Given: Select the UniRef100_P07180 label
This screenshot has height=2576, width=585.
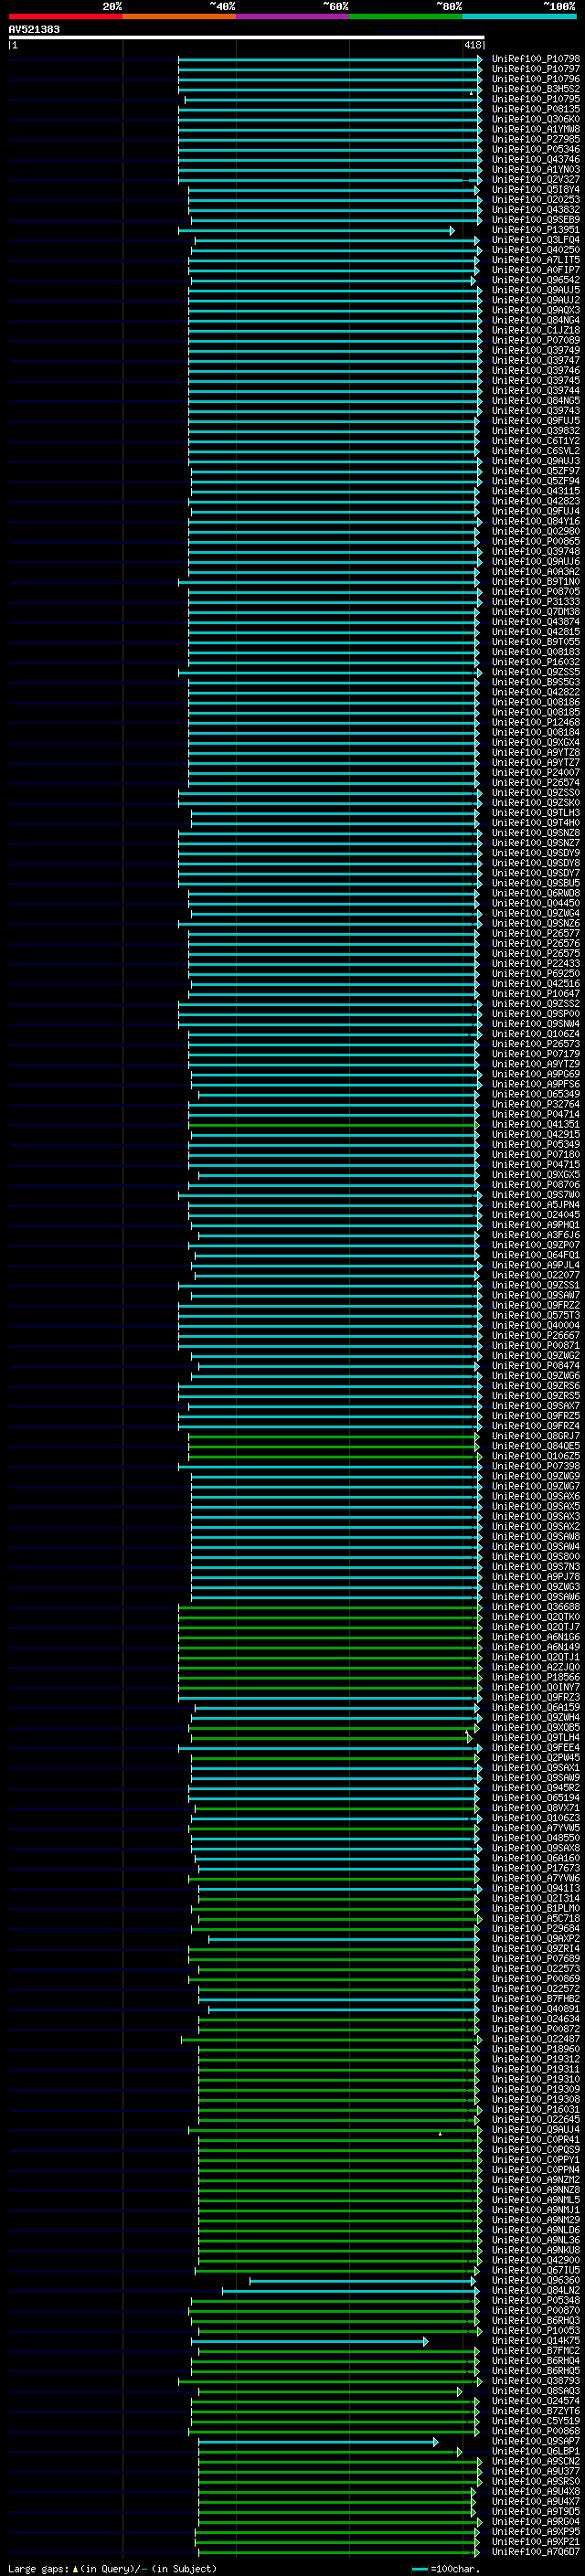Looking at the screenshot, I should pos(535,1154).
